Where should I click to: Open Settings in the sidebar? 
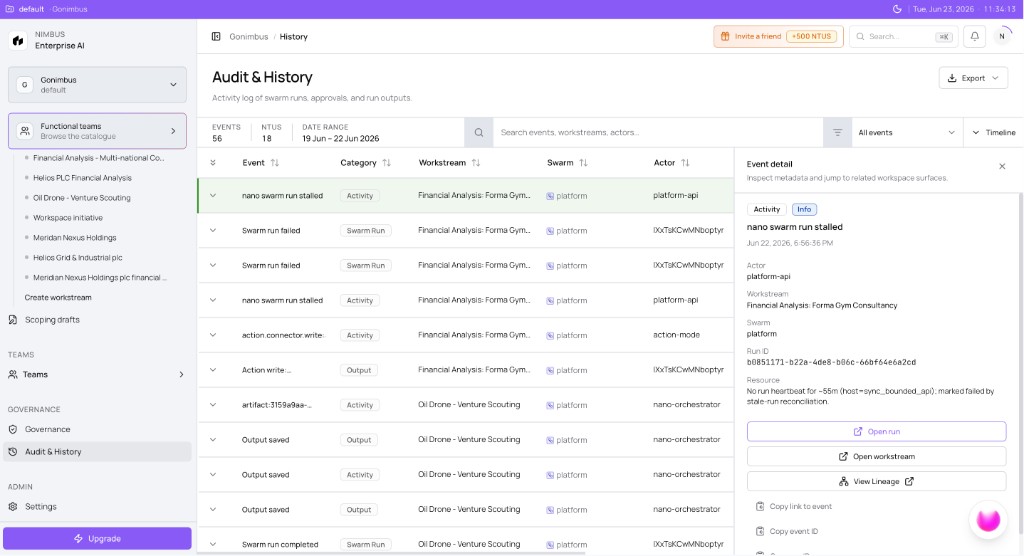97,506
